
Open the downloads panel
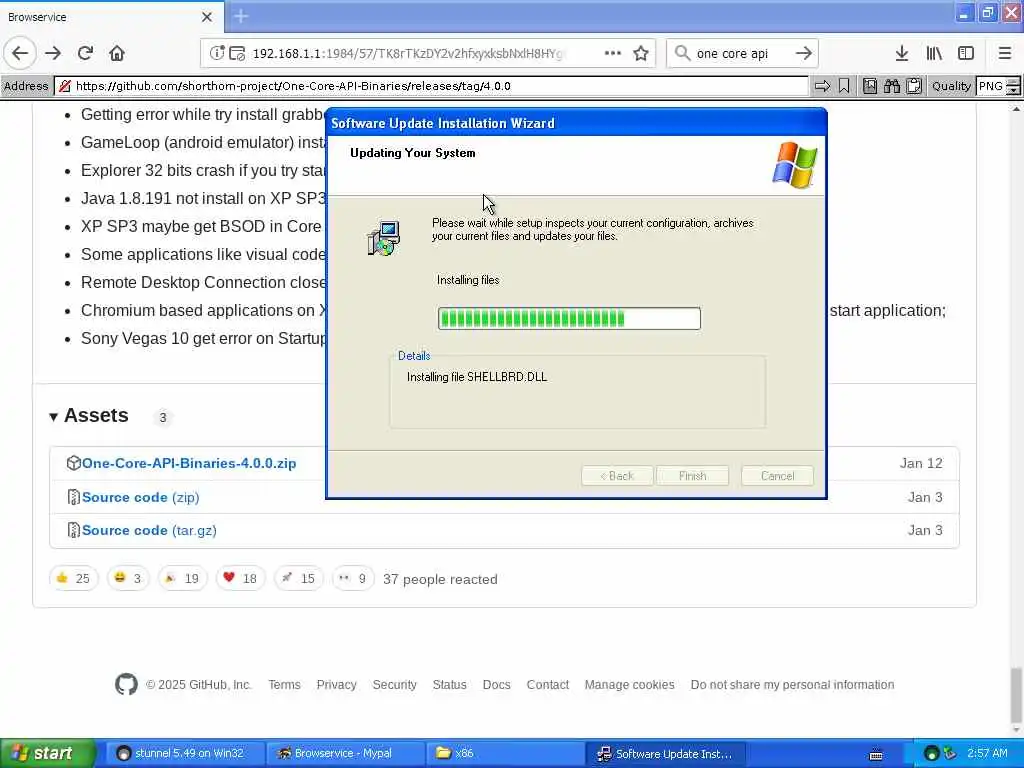coord(902,53)
